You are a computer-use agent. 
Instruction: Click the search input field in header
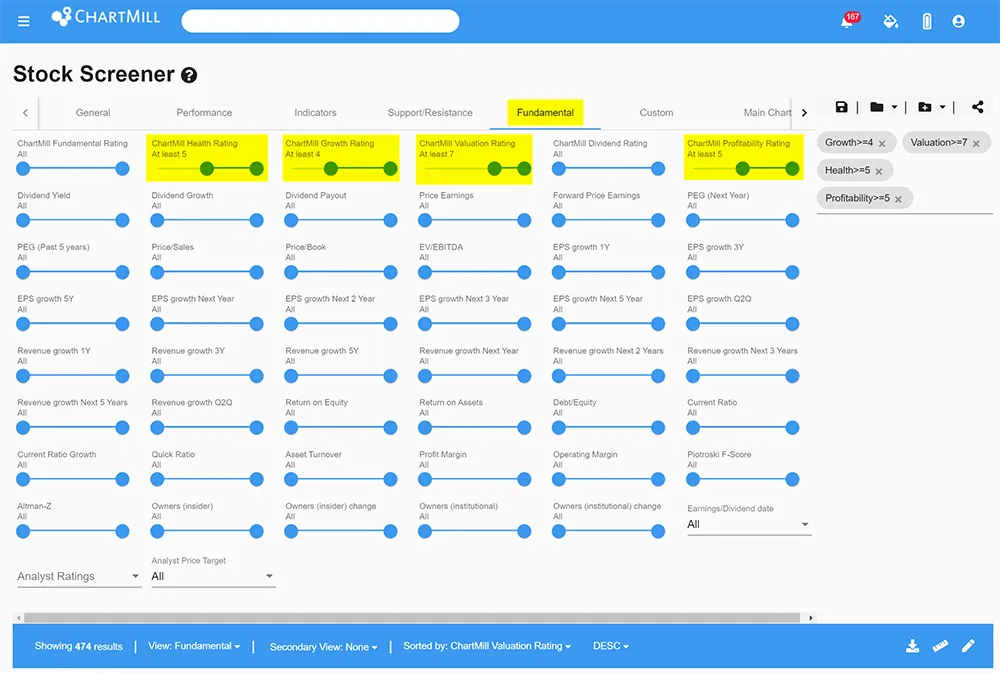click(320, 21)
